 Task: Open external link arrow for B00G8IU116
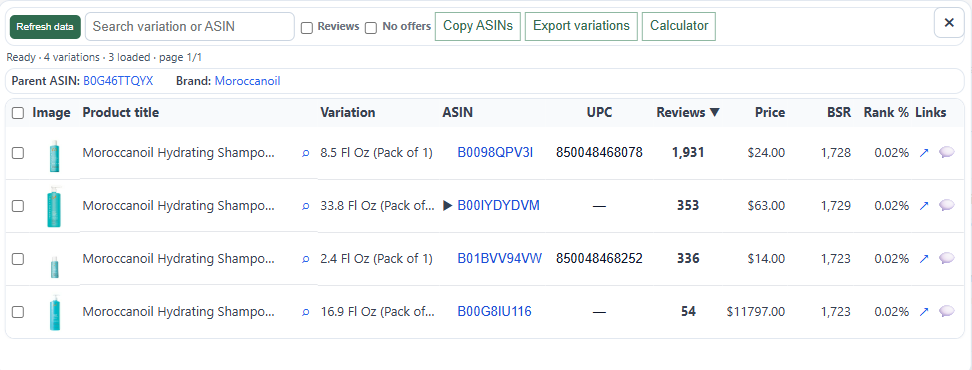tap(924, 311)
